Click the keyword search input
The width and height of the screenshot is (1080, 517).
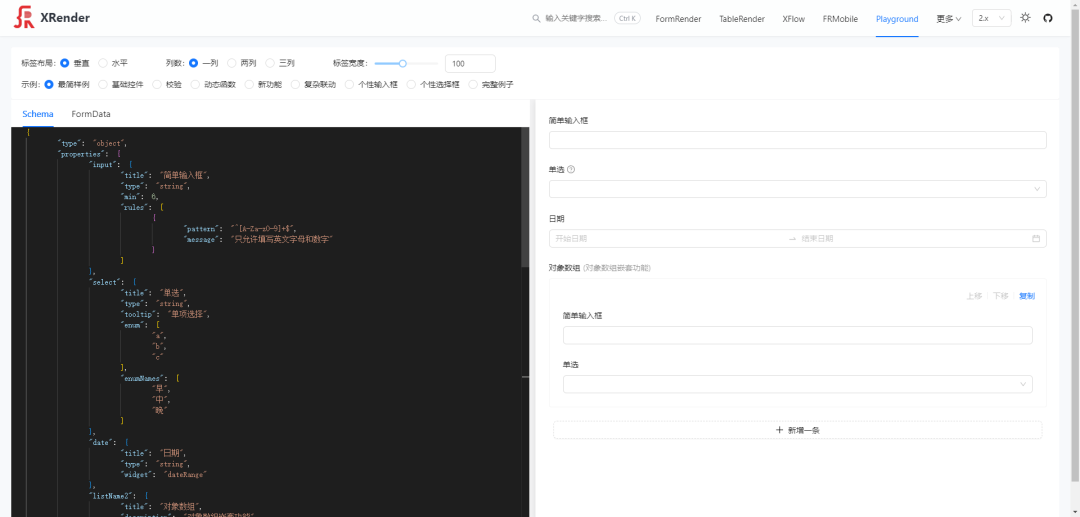click(577, 19)
